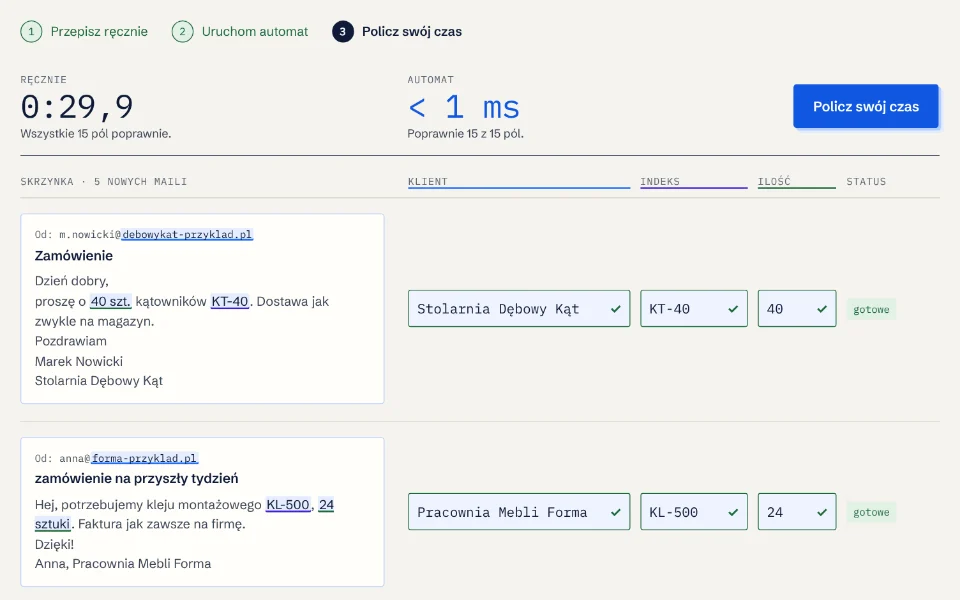
Task: Go to the Przepisz ręcznie step
Action: tap(99, 31)
